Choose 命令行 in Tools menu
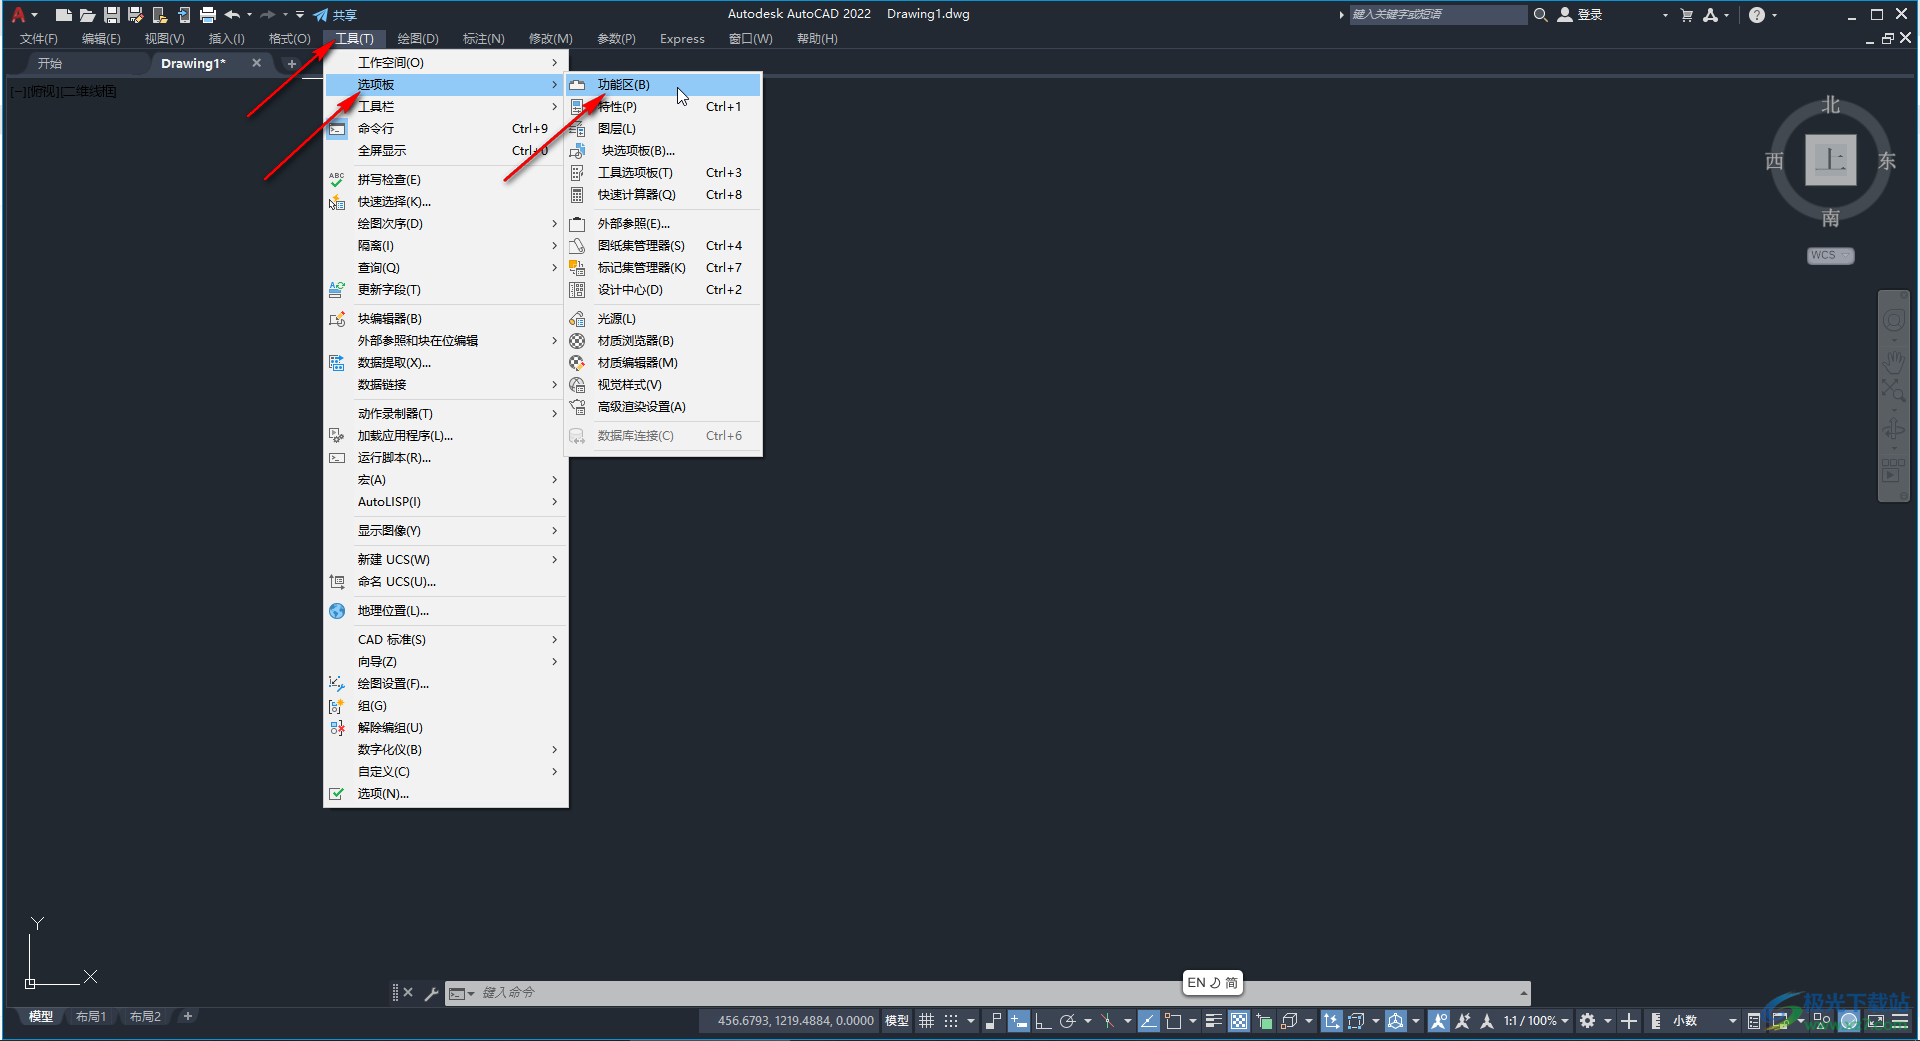The width and height of the screenshot is (1920, 1041). [446, 129]
